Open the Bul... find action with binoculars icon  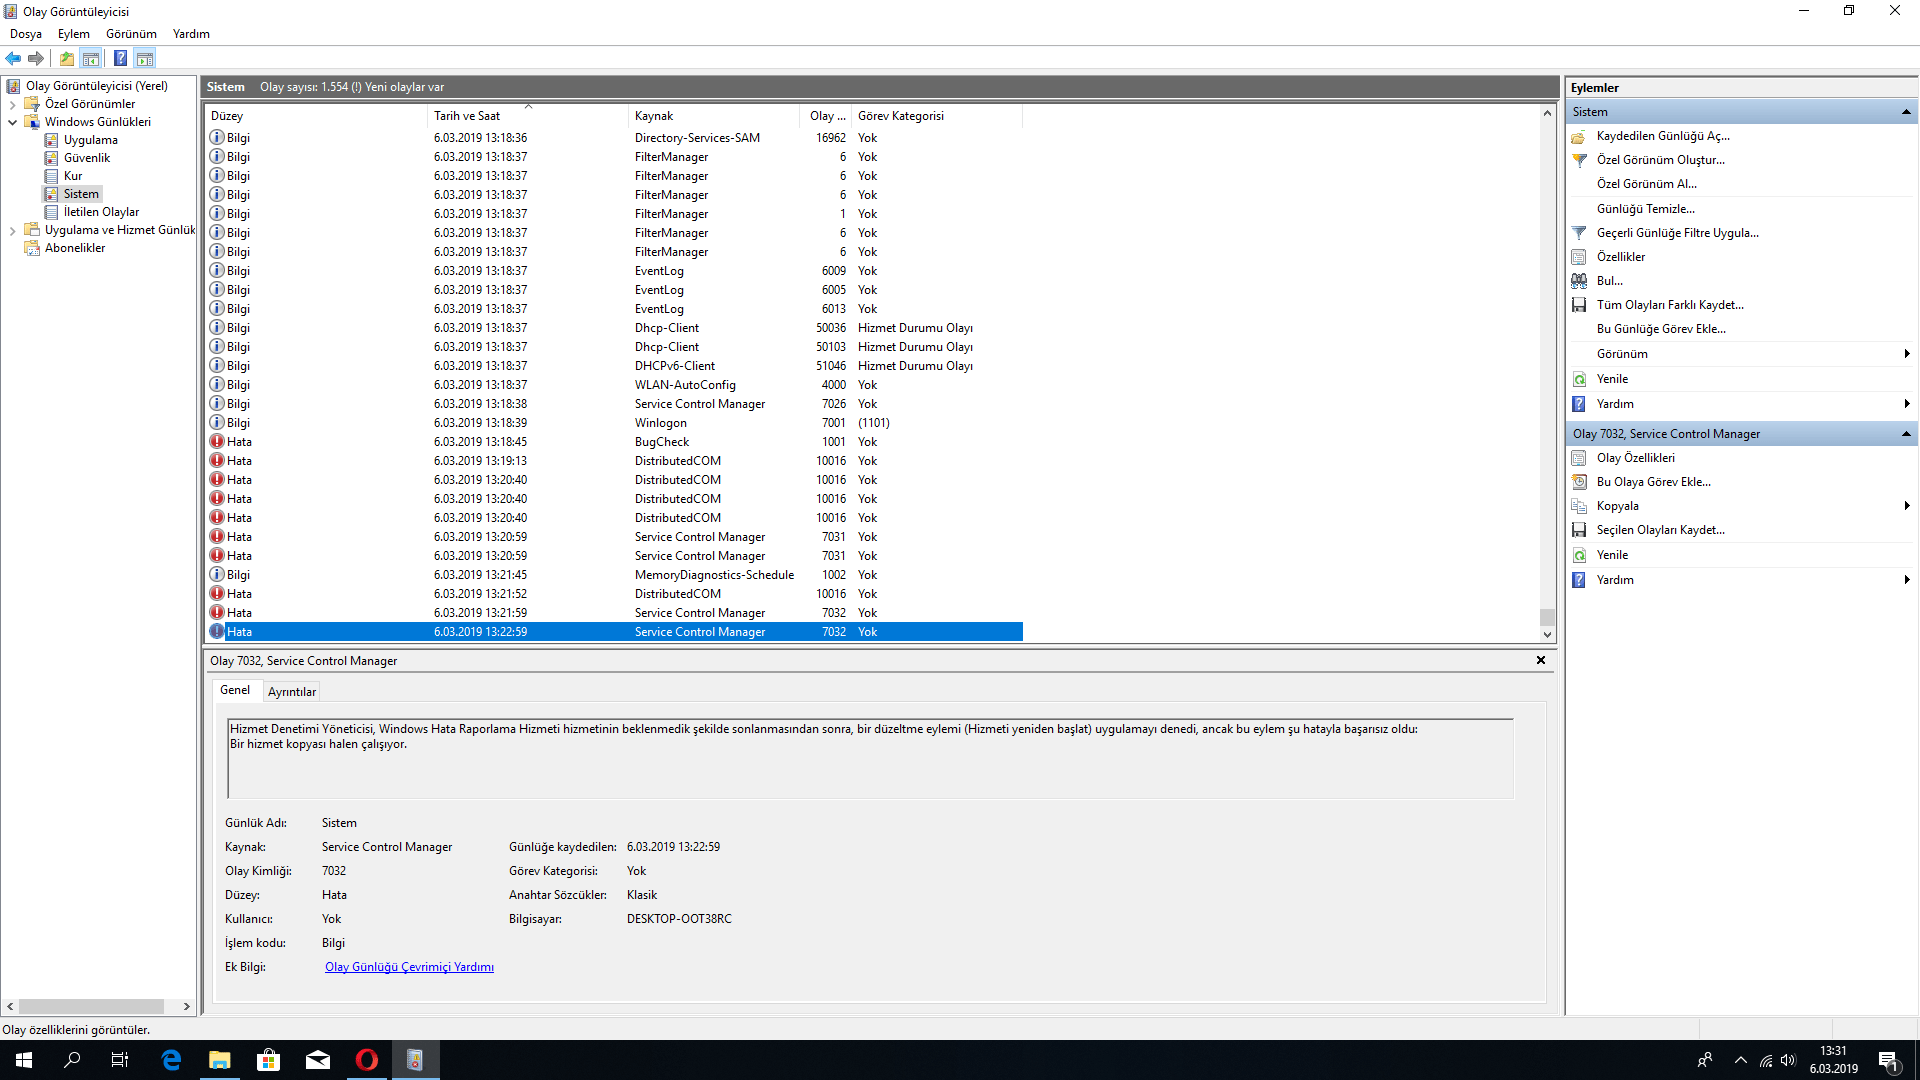[x=1579, y=281]
